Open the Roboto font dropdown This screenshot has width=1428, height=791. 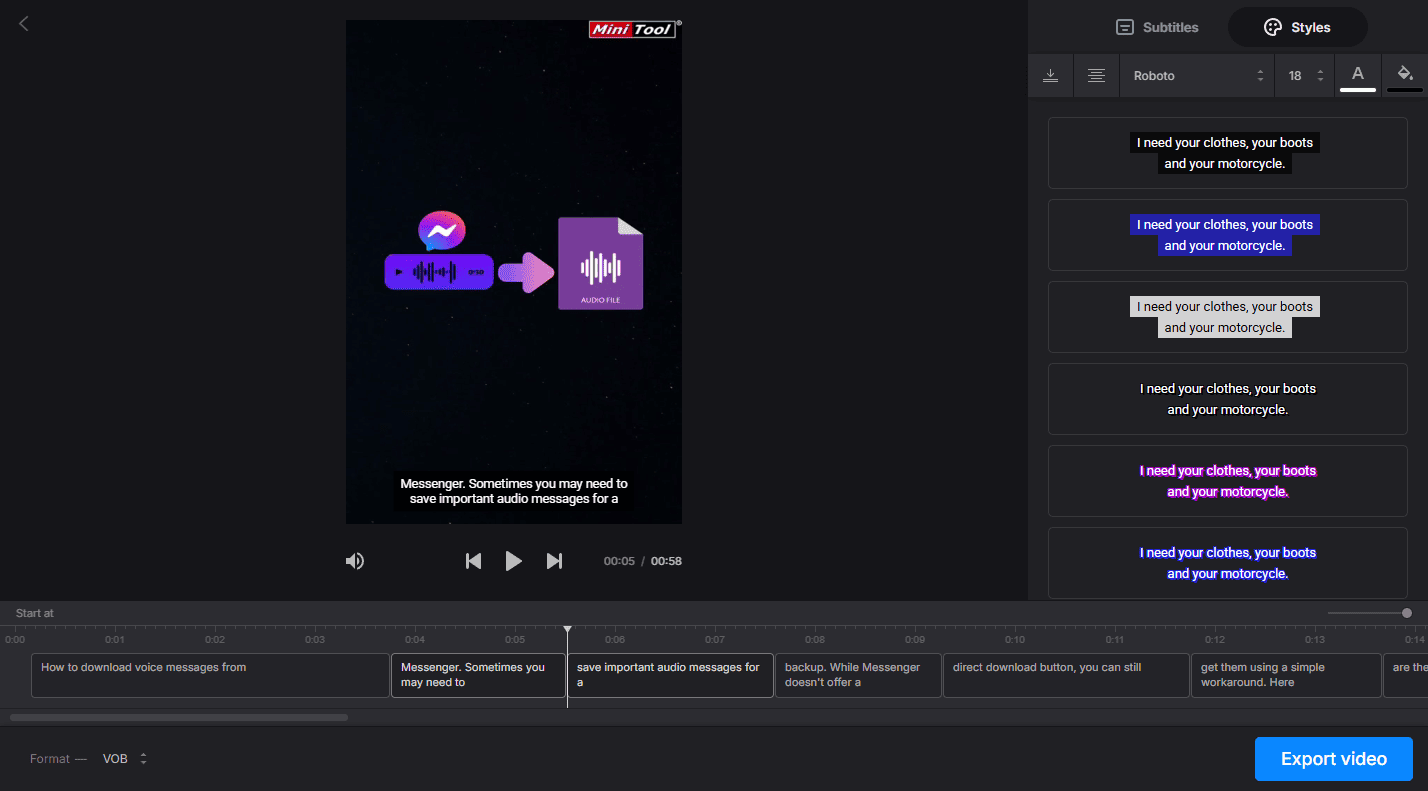click(x=1197, y=76)
